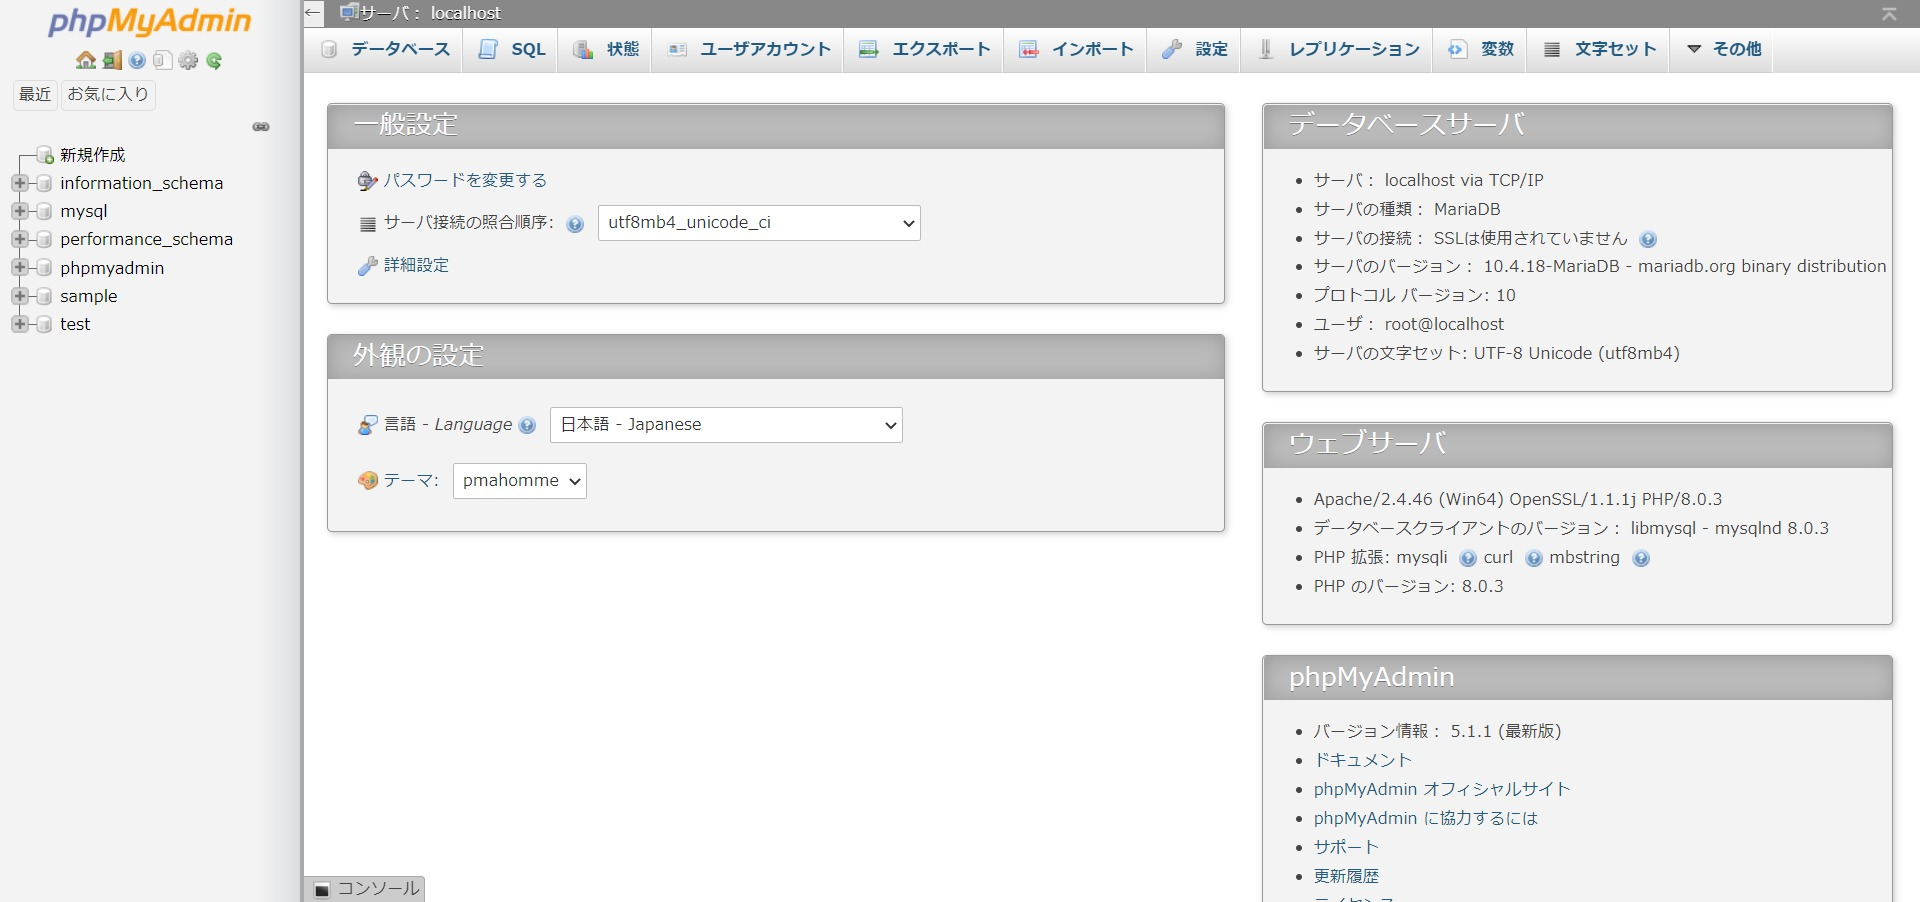Open the その他 more menu
This screenshot has height=902, width=1920.
coord(1722,49)
